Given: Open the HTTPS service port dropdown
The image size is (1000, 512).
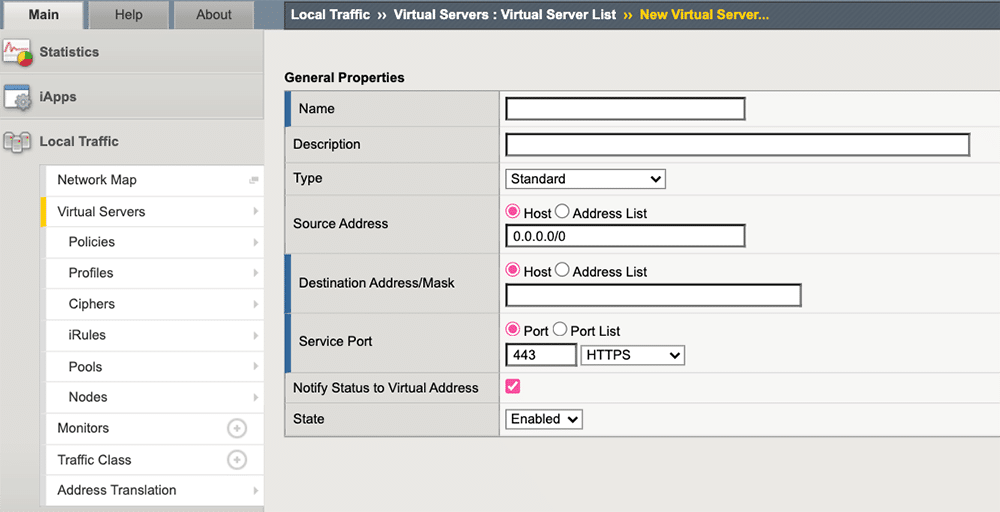Looking at the screenshot, I should [632, 355].
